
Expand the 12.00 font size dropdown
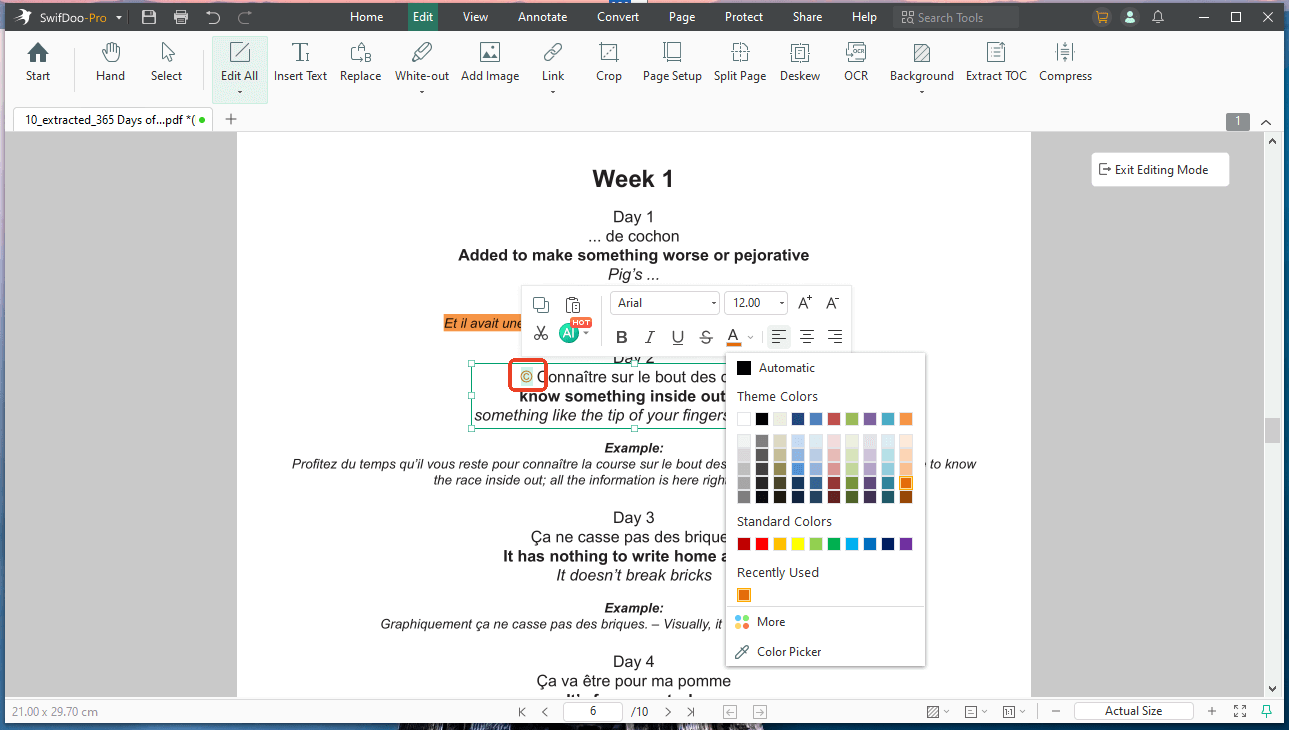pyautogui.click(x=781, y=303)
